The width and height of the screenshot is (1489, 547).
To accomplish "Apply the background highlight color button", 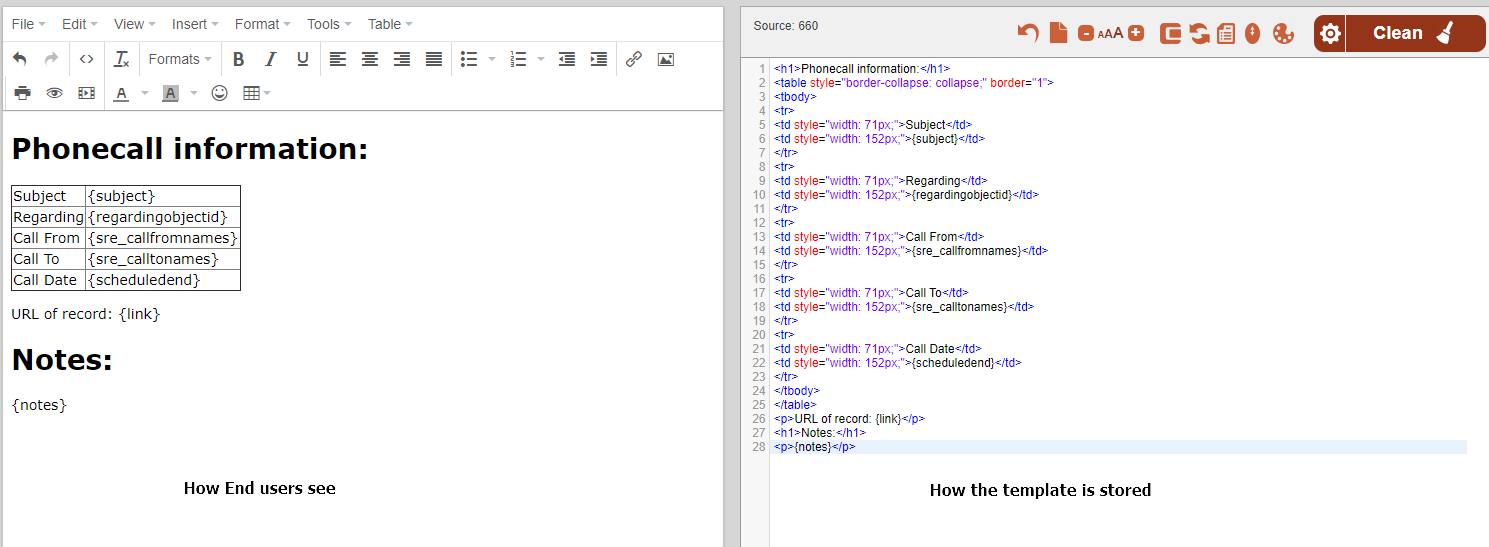I will (171, 93).
